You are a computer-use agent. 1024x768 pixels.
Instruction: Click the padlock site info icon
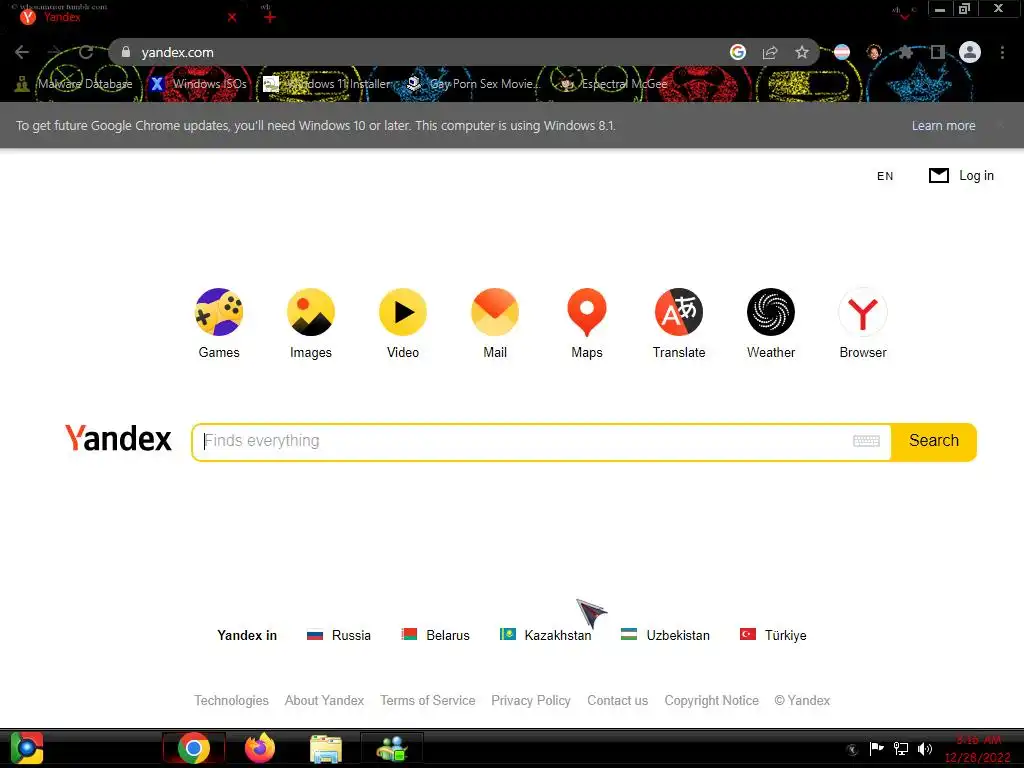pyautogui.click(x=126, y=52)
